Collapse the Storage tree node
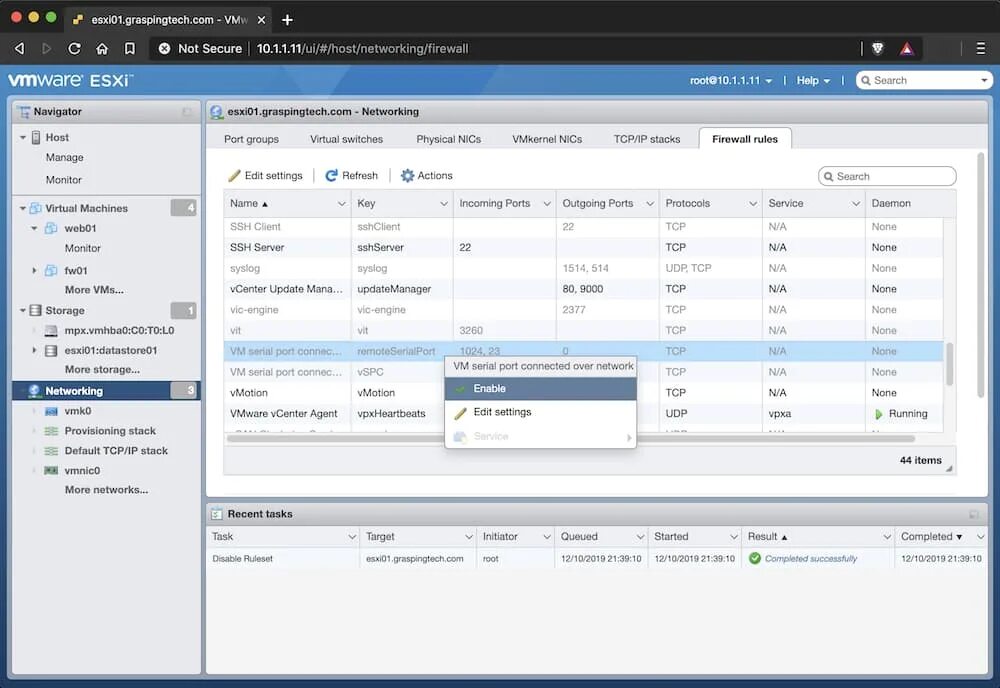The image size is (1000, 688). 23,311
